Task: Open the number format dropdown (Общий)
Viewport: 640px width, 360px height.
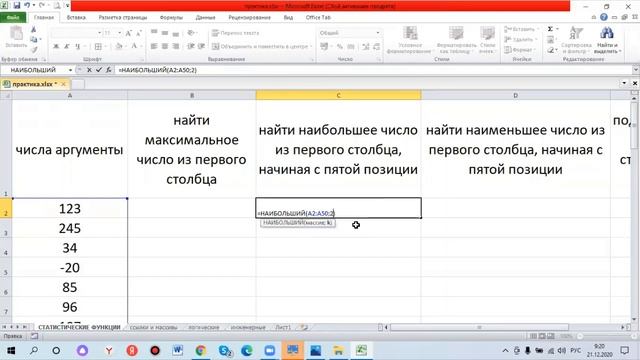Action: tap(378, 33)
